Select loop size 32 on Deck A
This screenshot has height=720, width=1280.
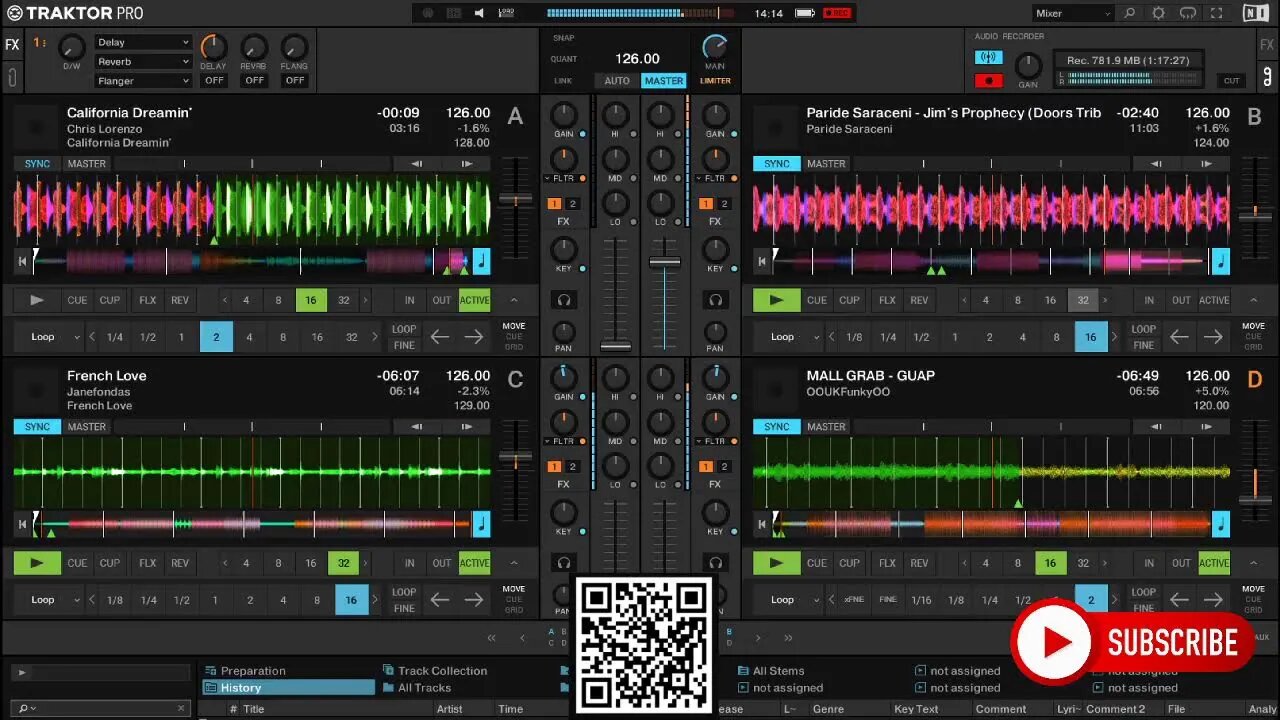344,300
